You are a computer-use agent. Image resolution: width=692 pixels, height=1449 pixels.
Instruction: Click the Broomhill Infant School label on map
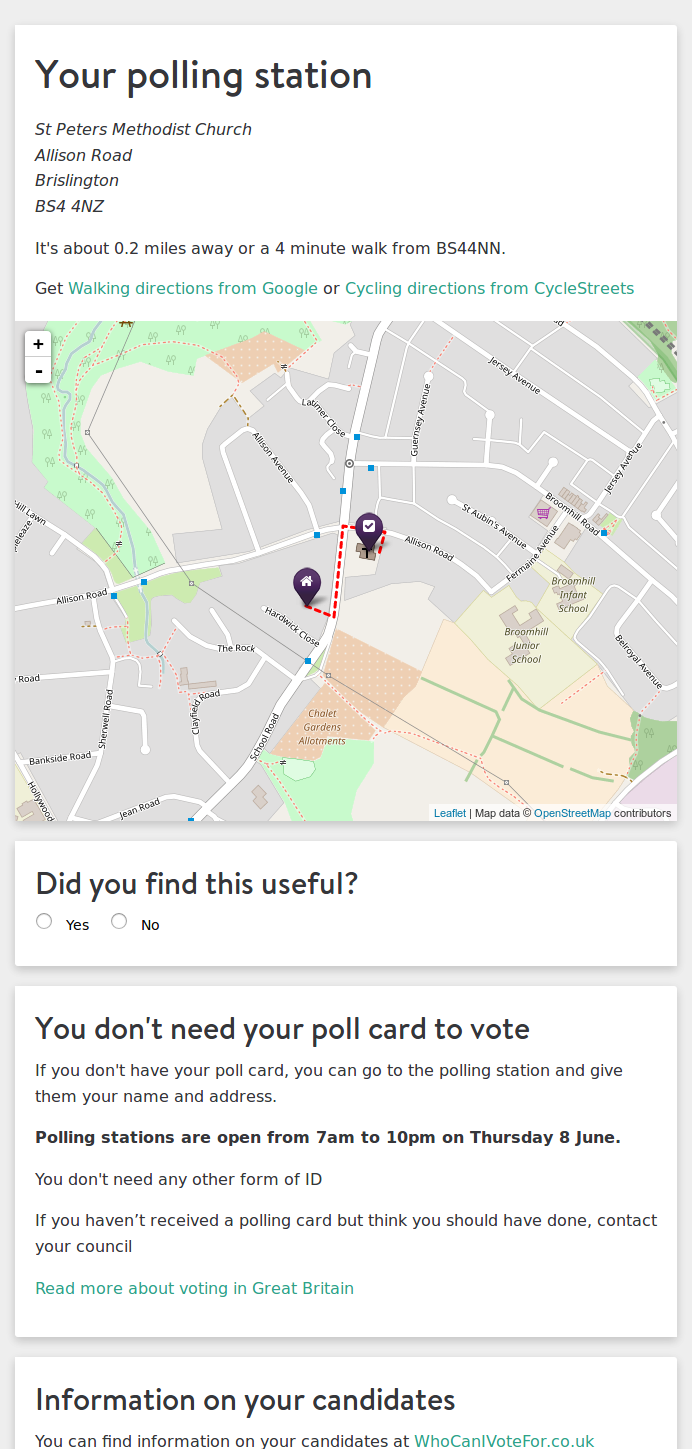(573, 595)
